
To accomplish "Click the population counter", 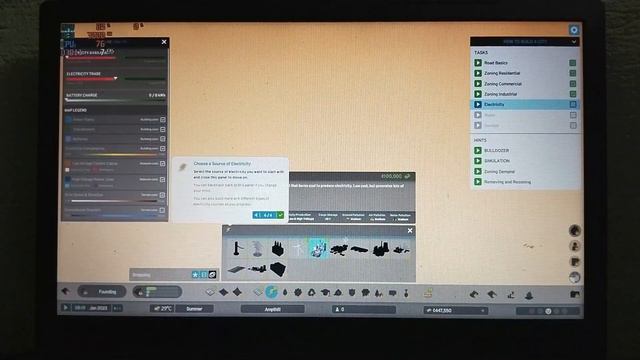I will click(x=363, y=309).
